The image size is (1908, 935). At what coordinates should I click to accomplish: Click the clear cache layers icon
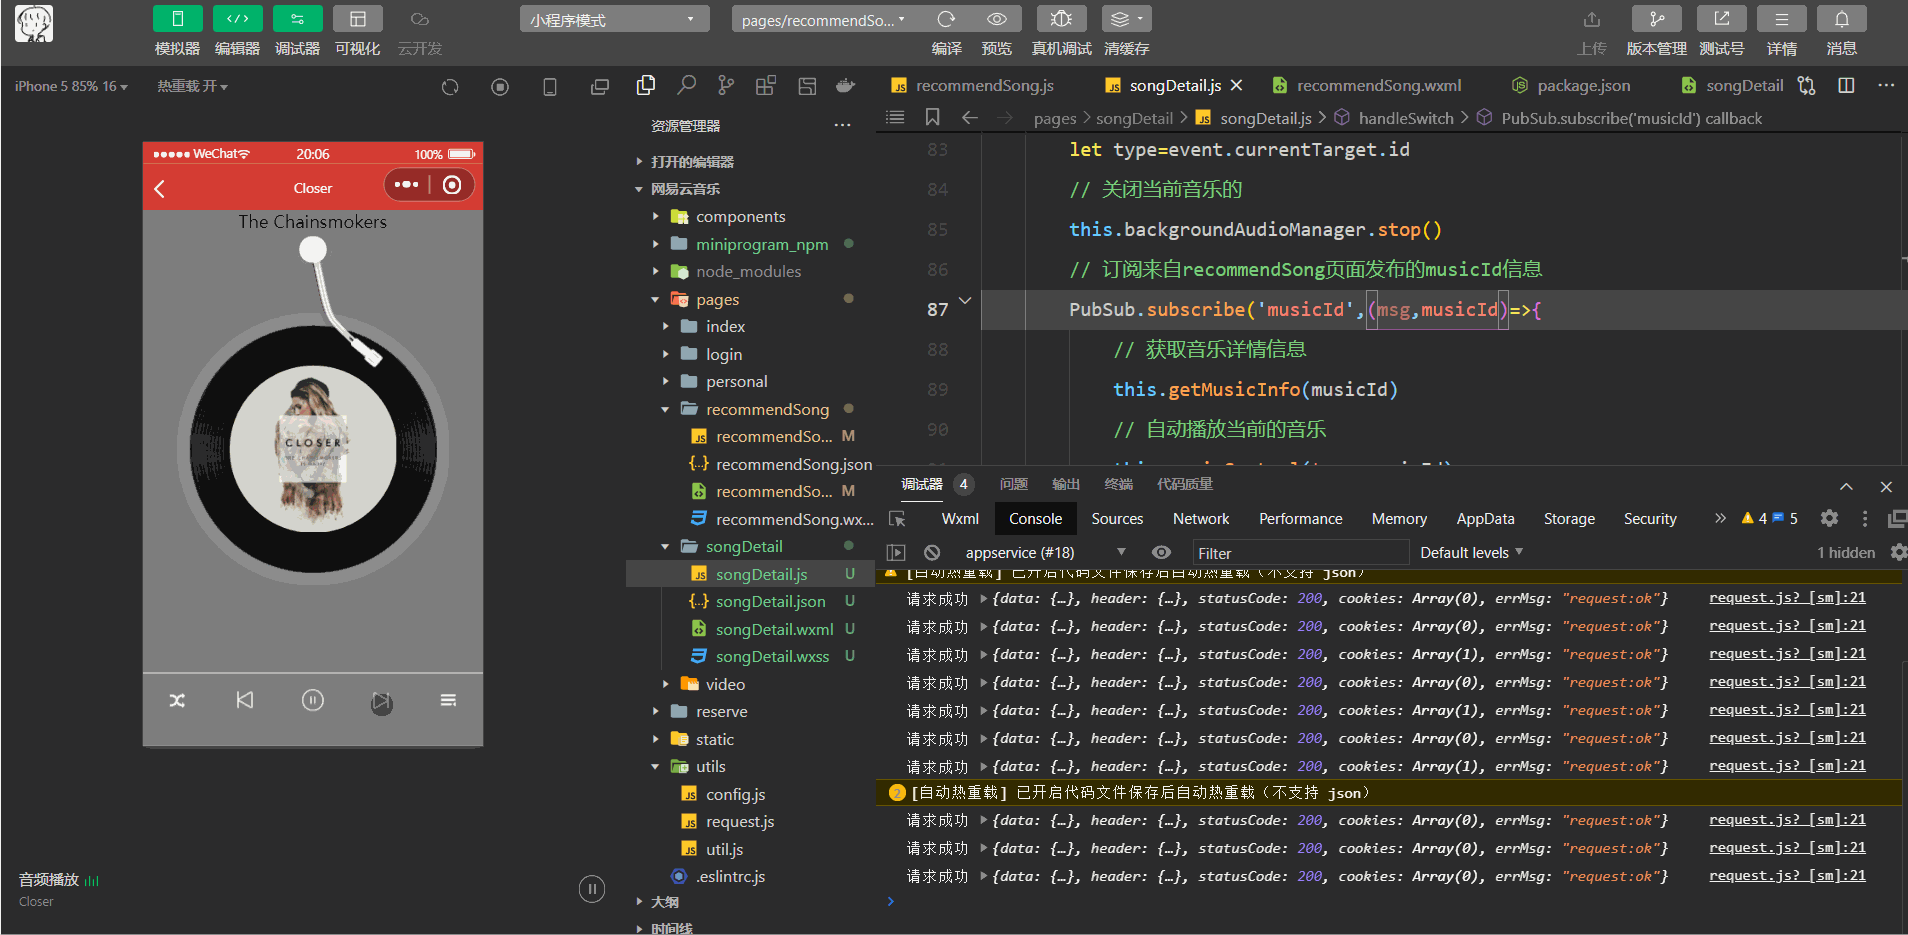(1126, 19)
